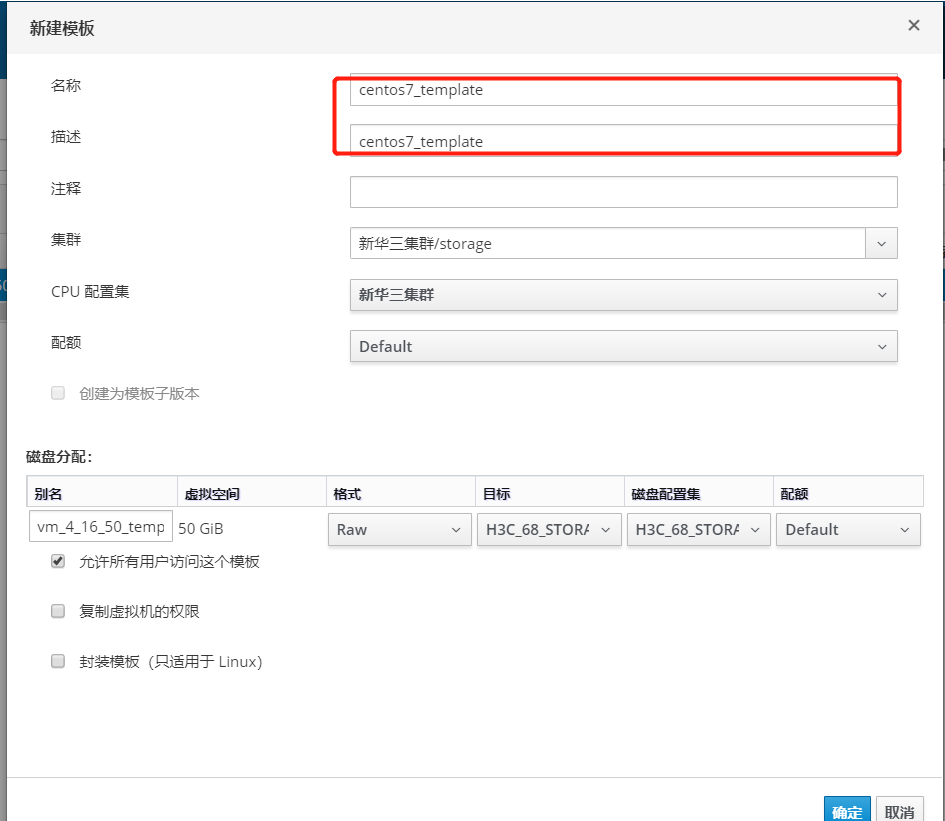Image resolution: width=945 pixels, height=821 pixels.
Task: Click the 名称 name input field
Action: pos(623,90)
